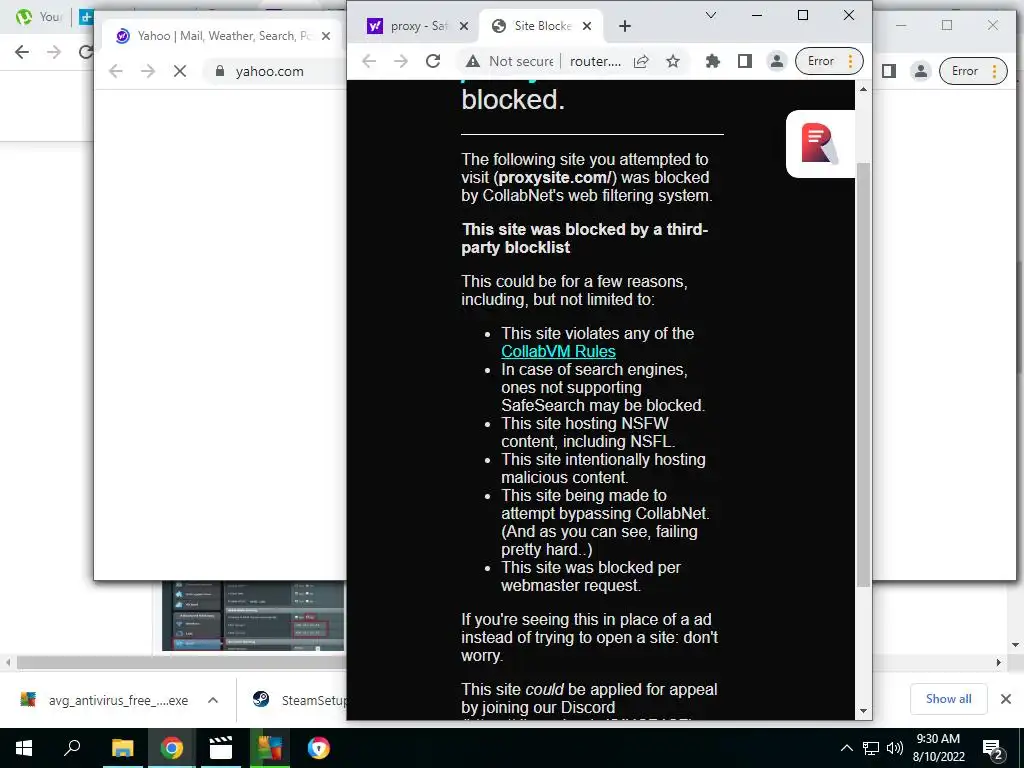Click back arrow in front Chrome window
Viewport: 1024px width, 768px height.
[x=369, y=61]
